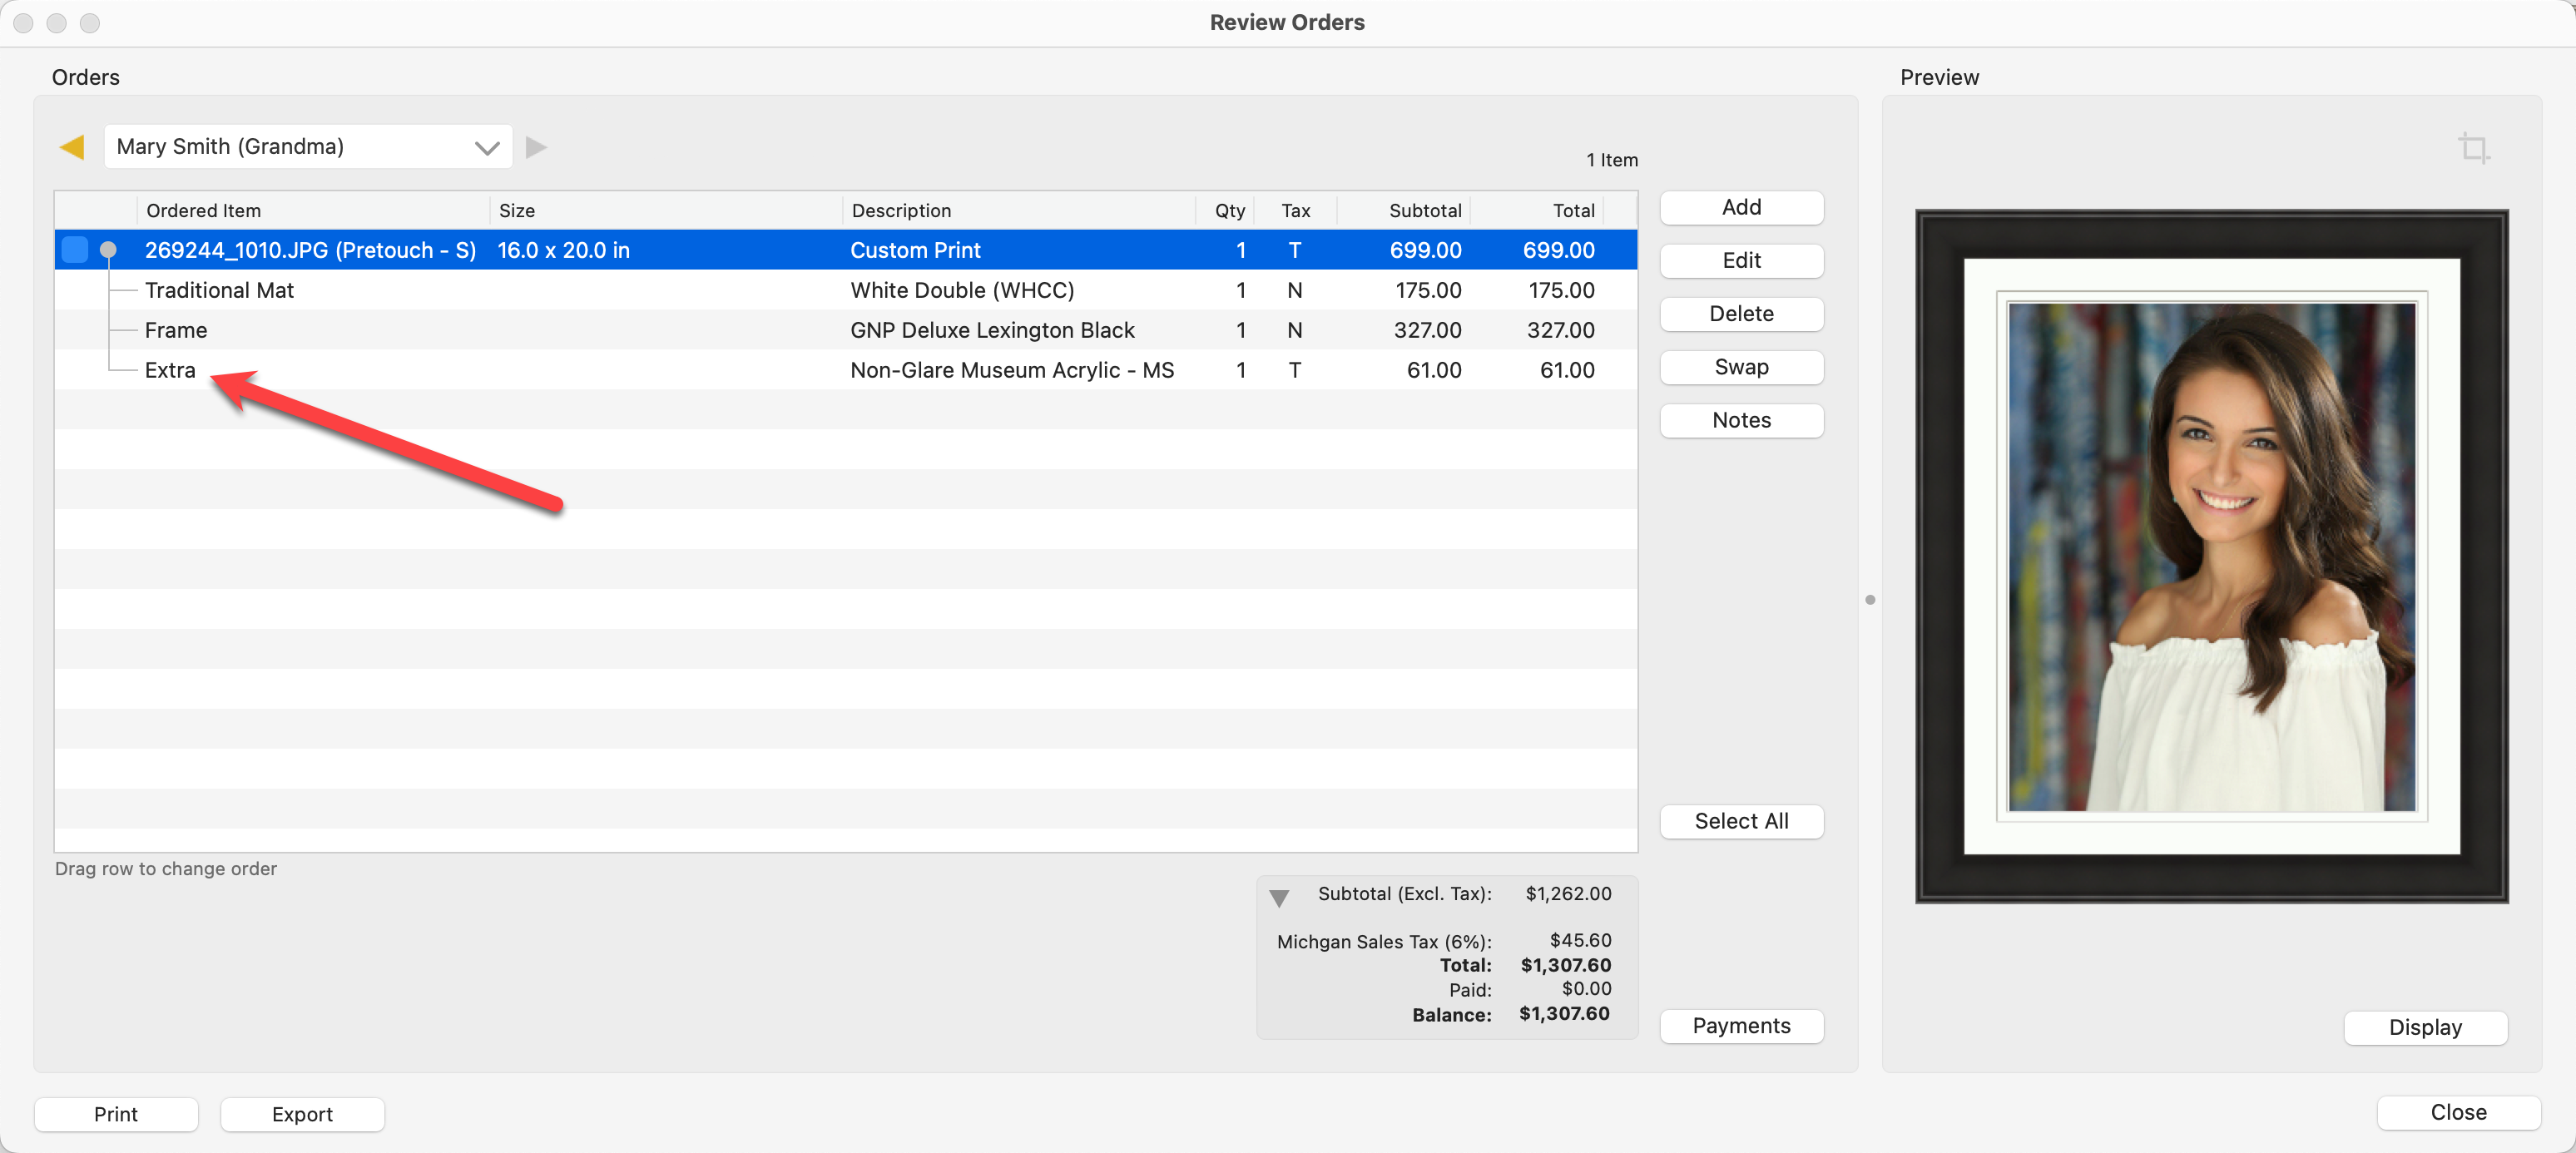Toggle blue checkbox on Custom Print row
The width and height of the screenshot is (2576, 1153).
click(75, 250)
